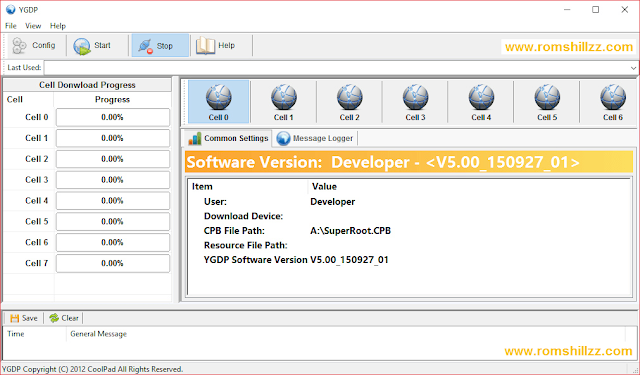Click the Software Version orange banner

pos(409,162)
